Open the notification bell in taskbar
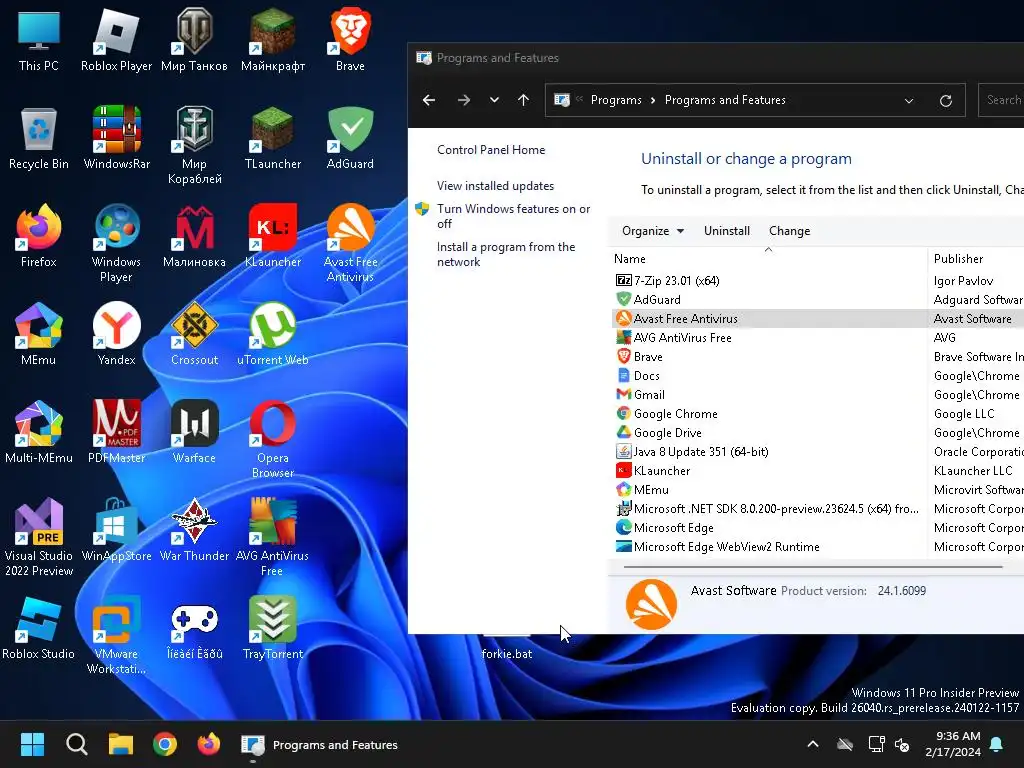Viewport: 1024px width, 768px height. point(997,744)
